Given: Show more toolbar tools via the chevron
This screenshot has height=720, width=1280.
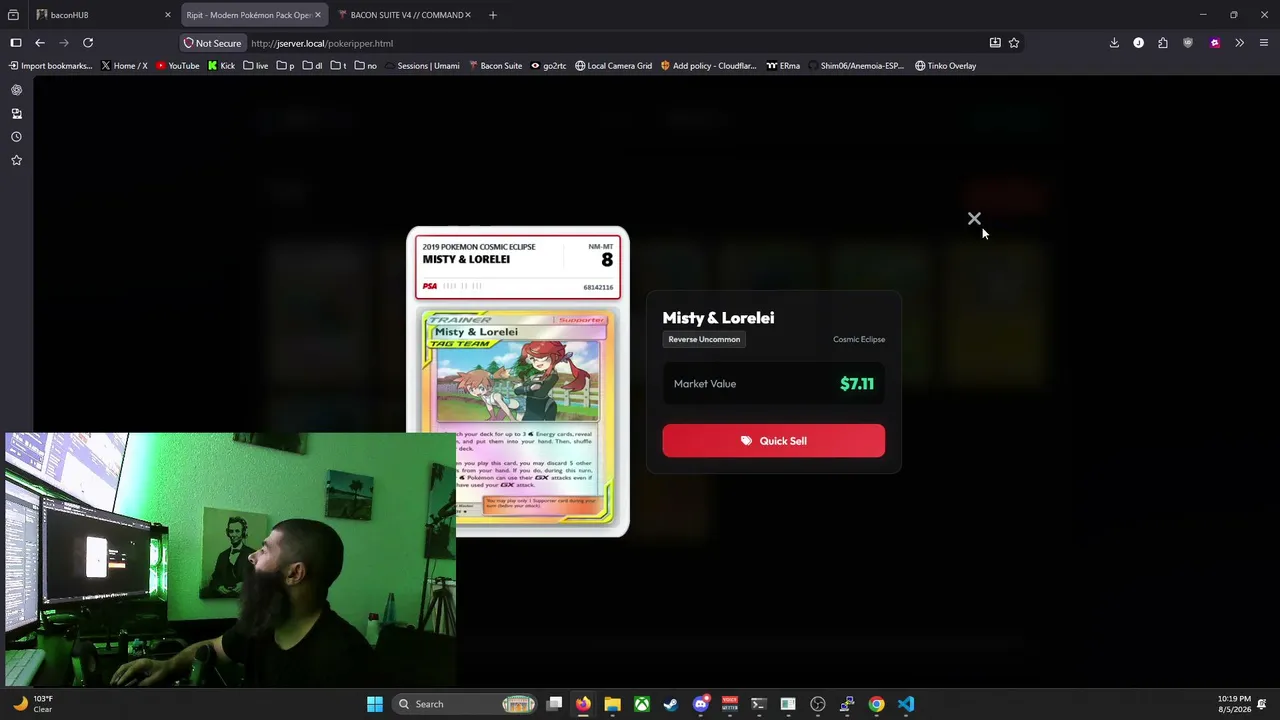Looking at the screenshot, I should click(x=1239, y=43).
